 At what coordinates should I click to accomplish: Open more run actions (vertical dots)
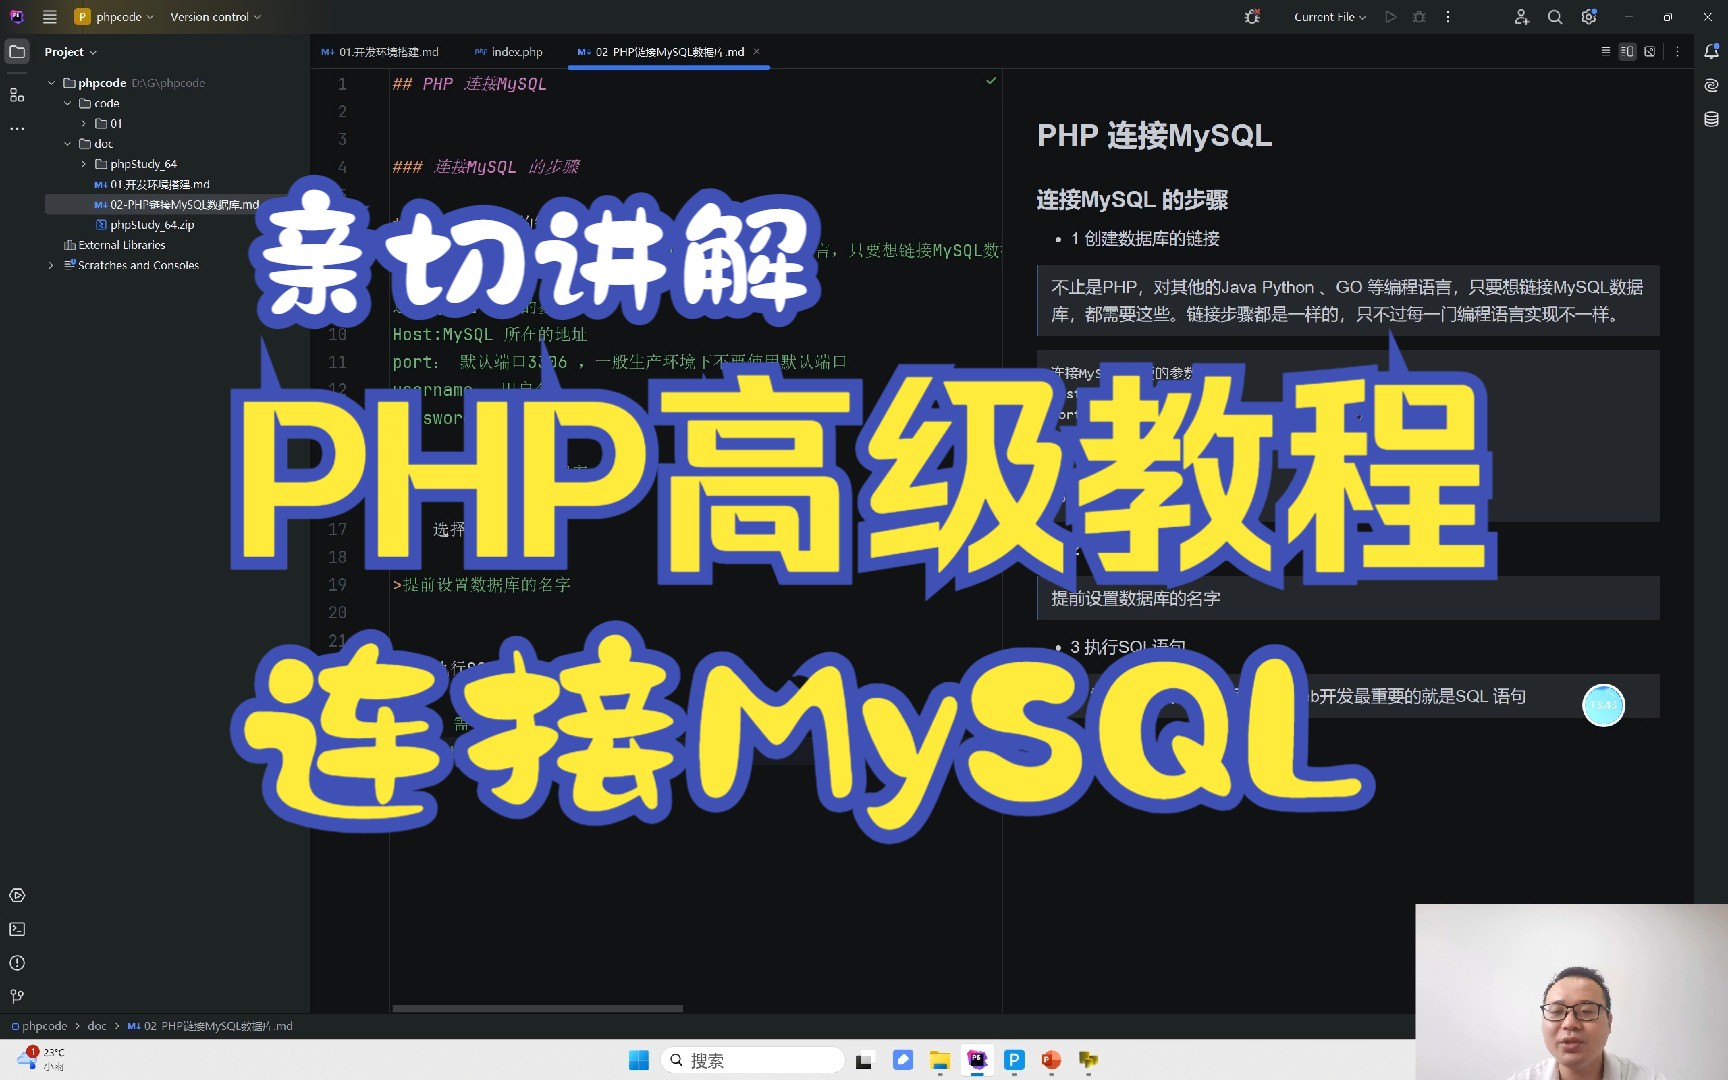[1447, 17]
